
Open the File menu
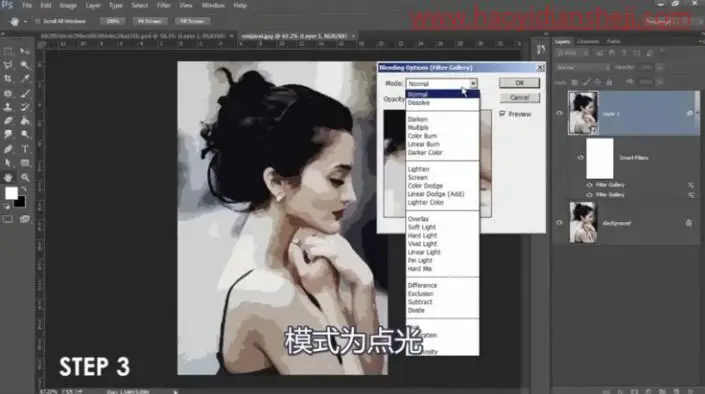(x=27, y=5)
